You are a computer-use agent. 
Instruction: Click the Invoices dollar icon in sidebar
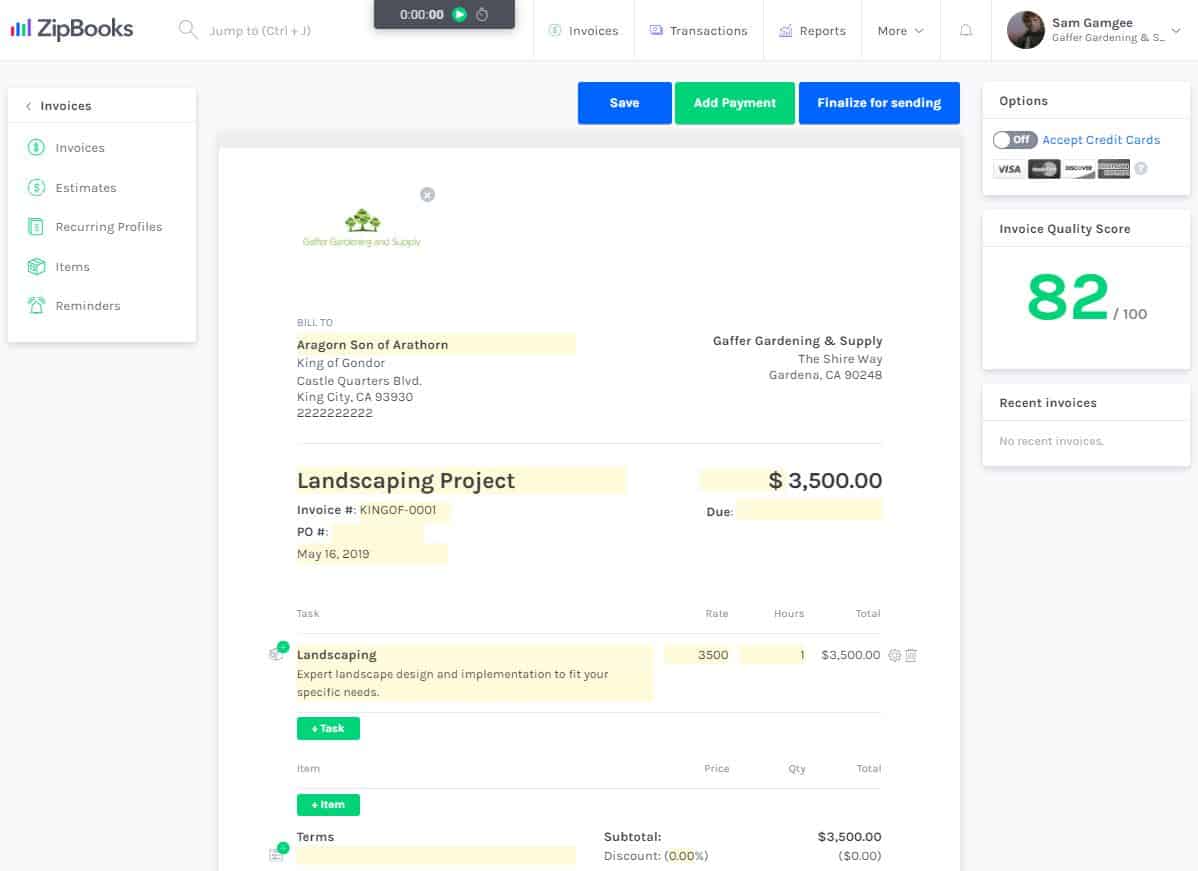pyautogui.click(x=36, y=147)
